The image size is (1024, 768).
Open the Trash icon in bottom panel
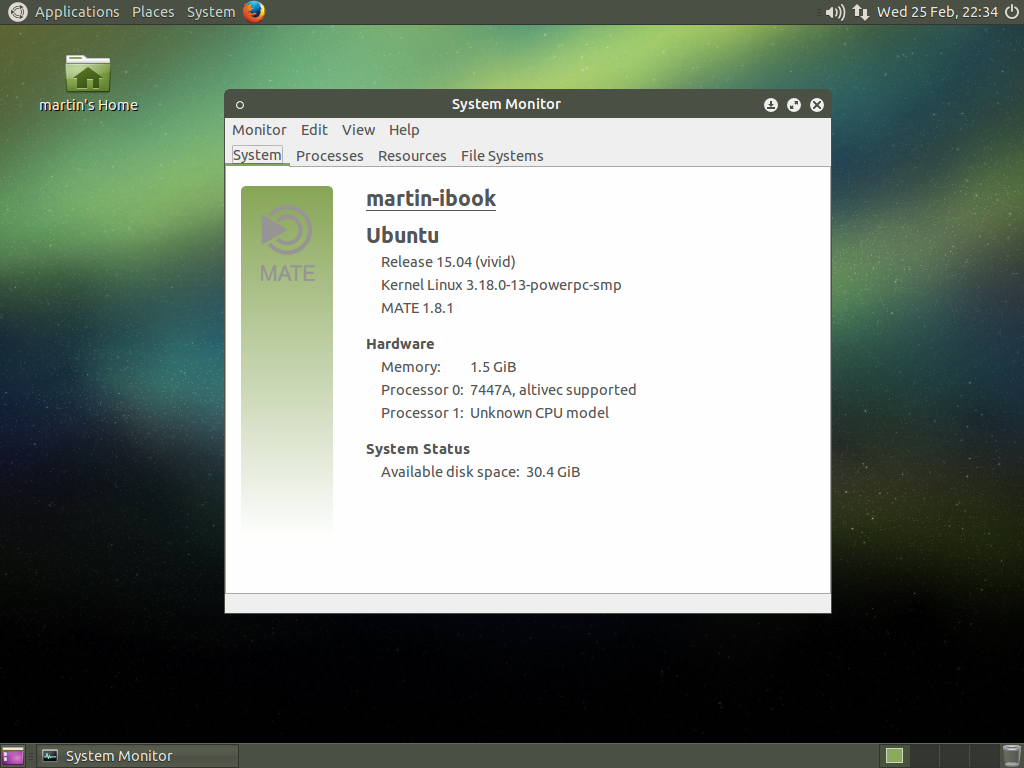point(1011,756)
